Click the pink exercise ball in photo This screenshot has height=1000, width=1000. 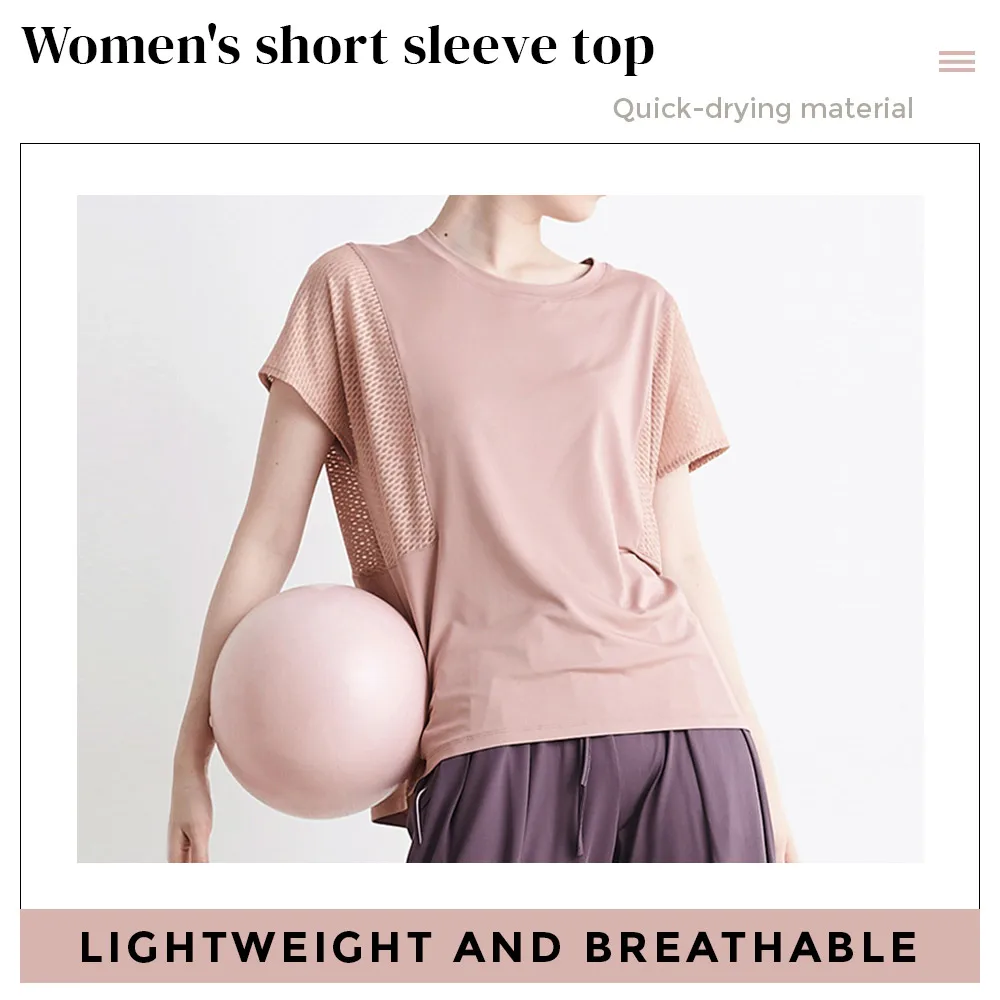click(x=318, y=701)
